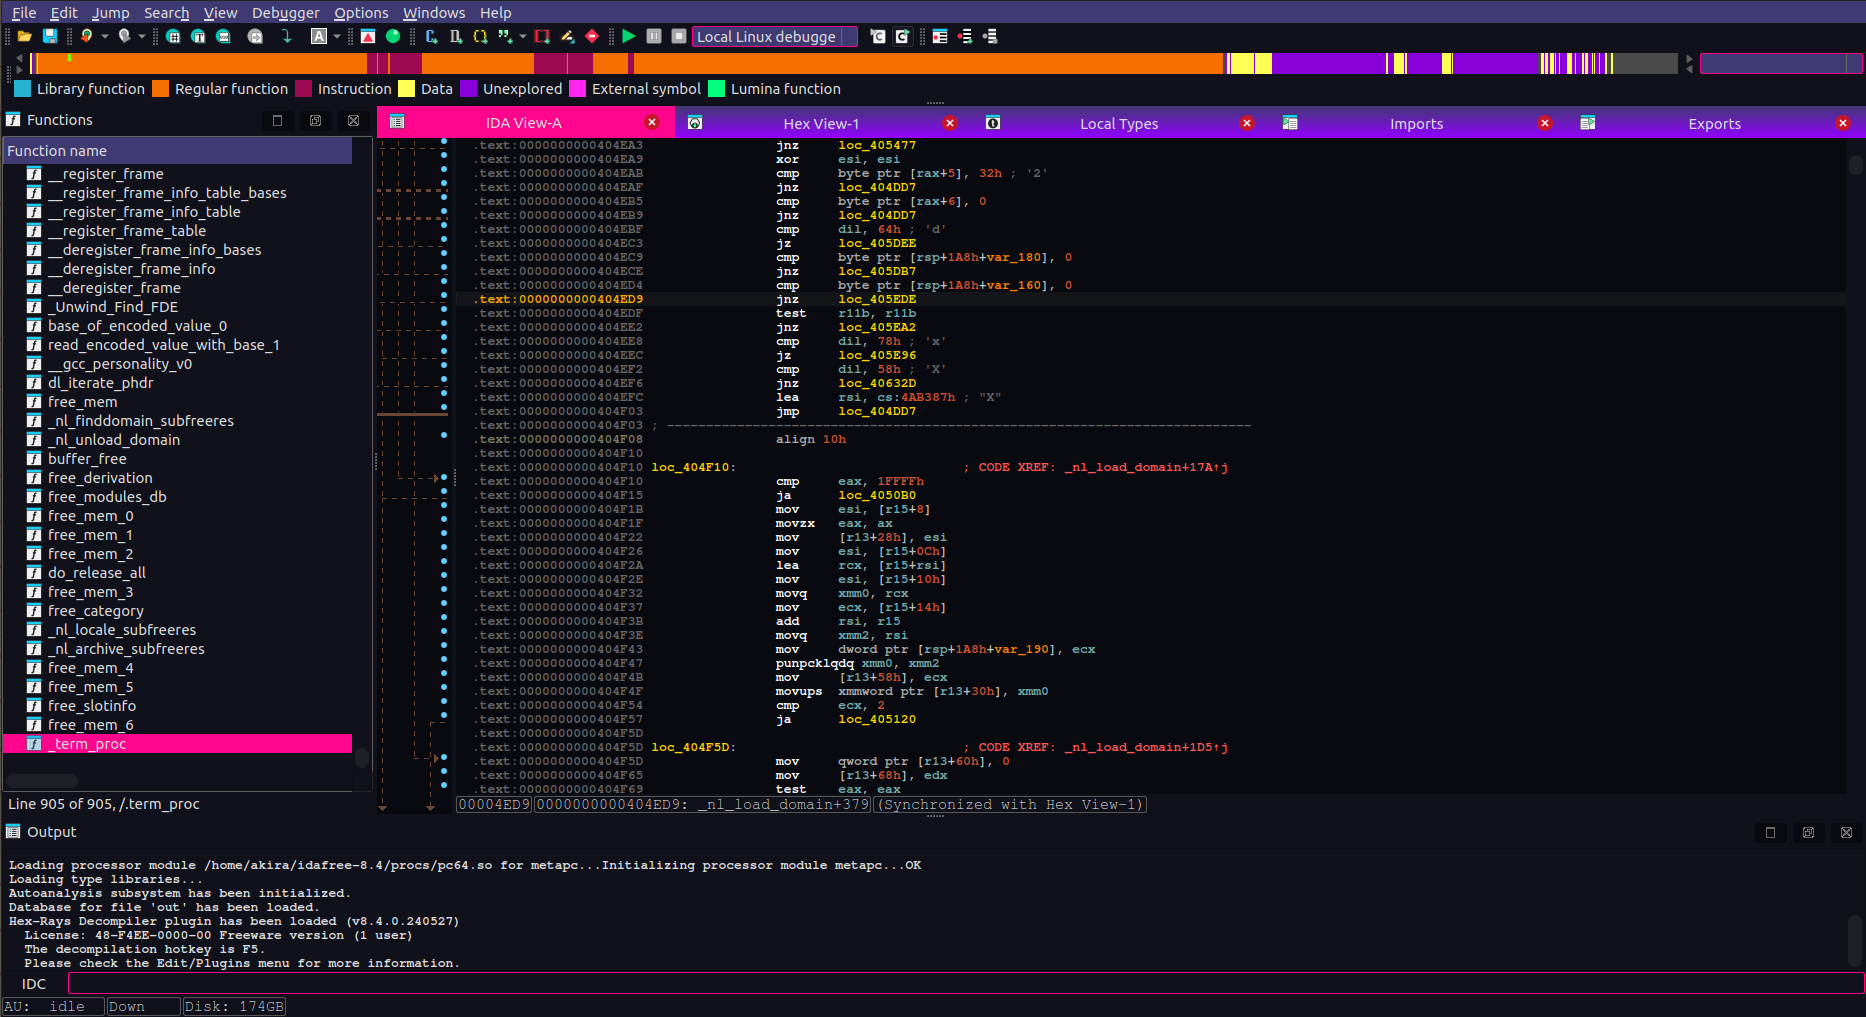Select function __gcc_personality_v0
This screenshot has width=1866, height=1017.
pyautogui.click(x=177, y=364)
